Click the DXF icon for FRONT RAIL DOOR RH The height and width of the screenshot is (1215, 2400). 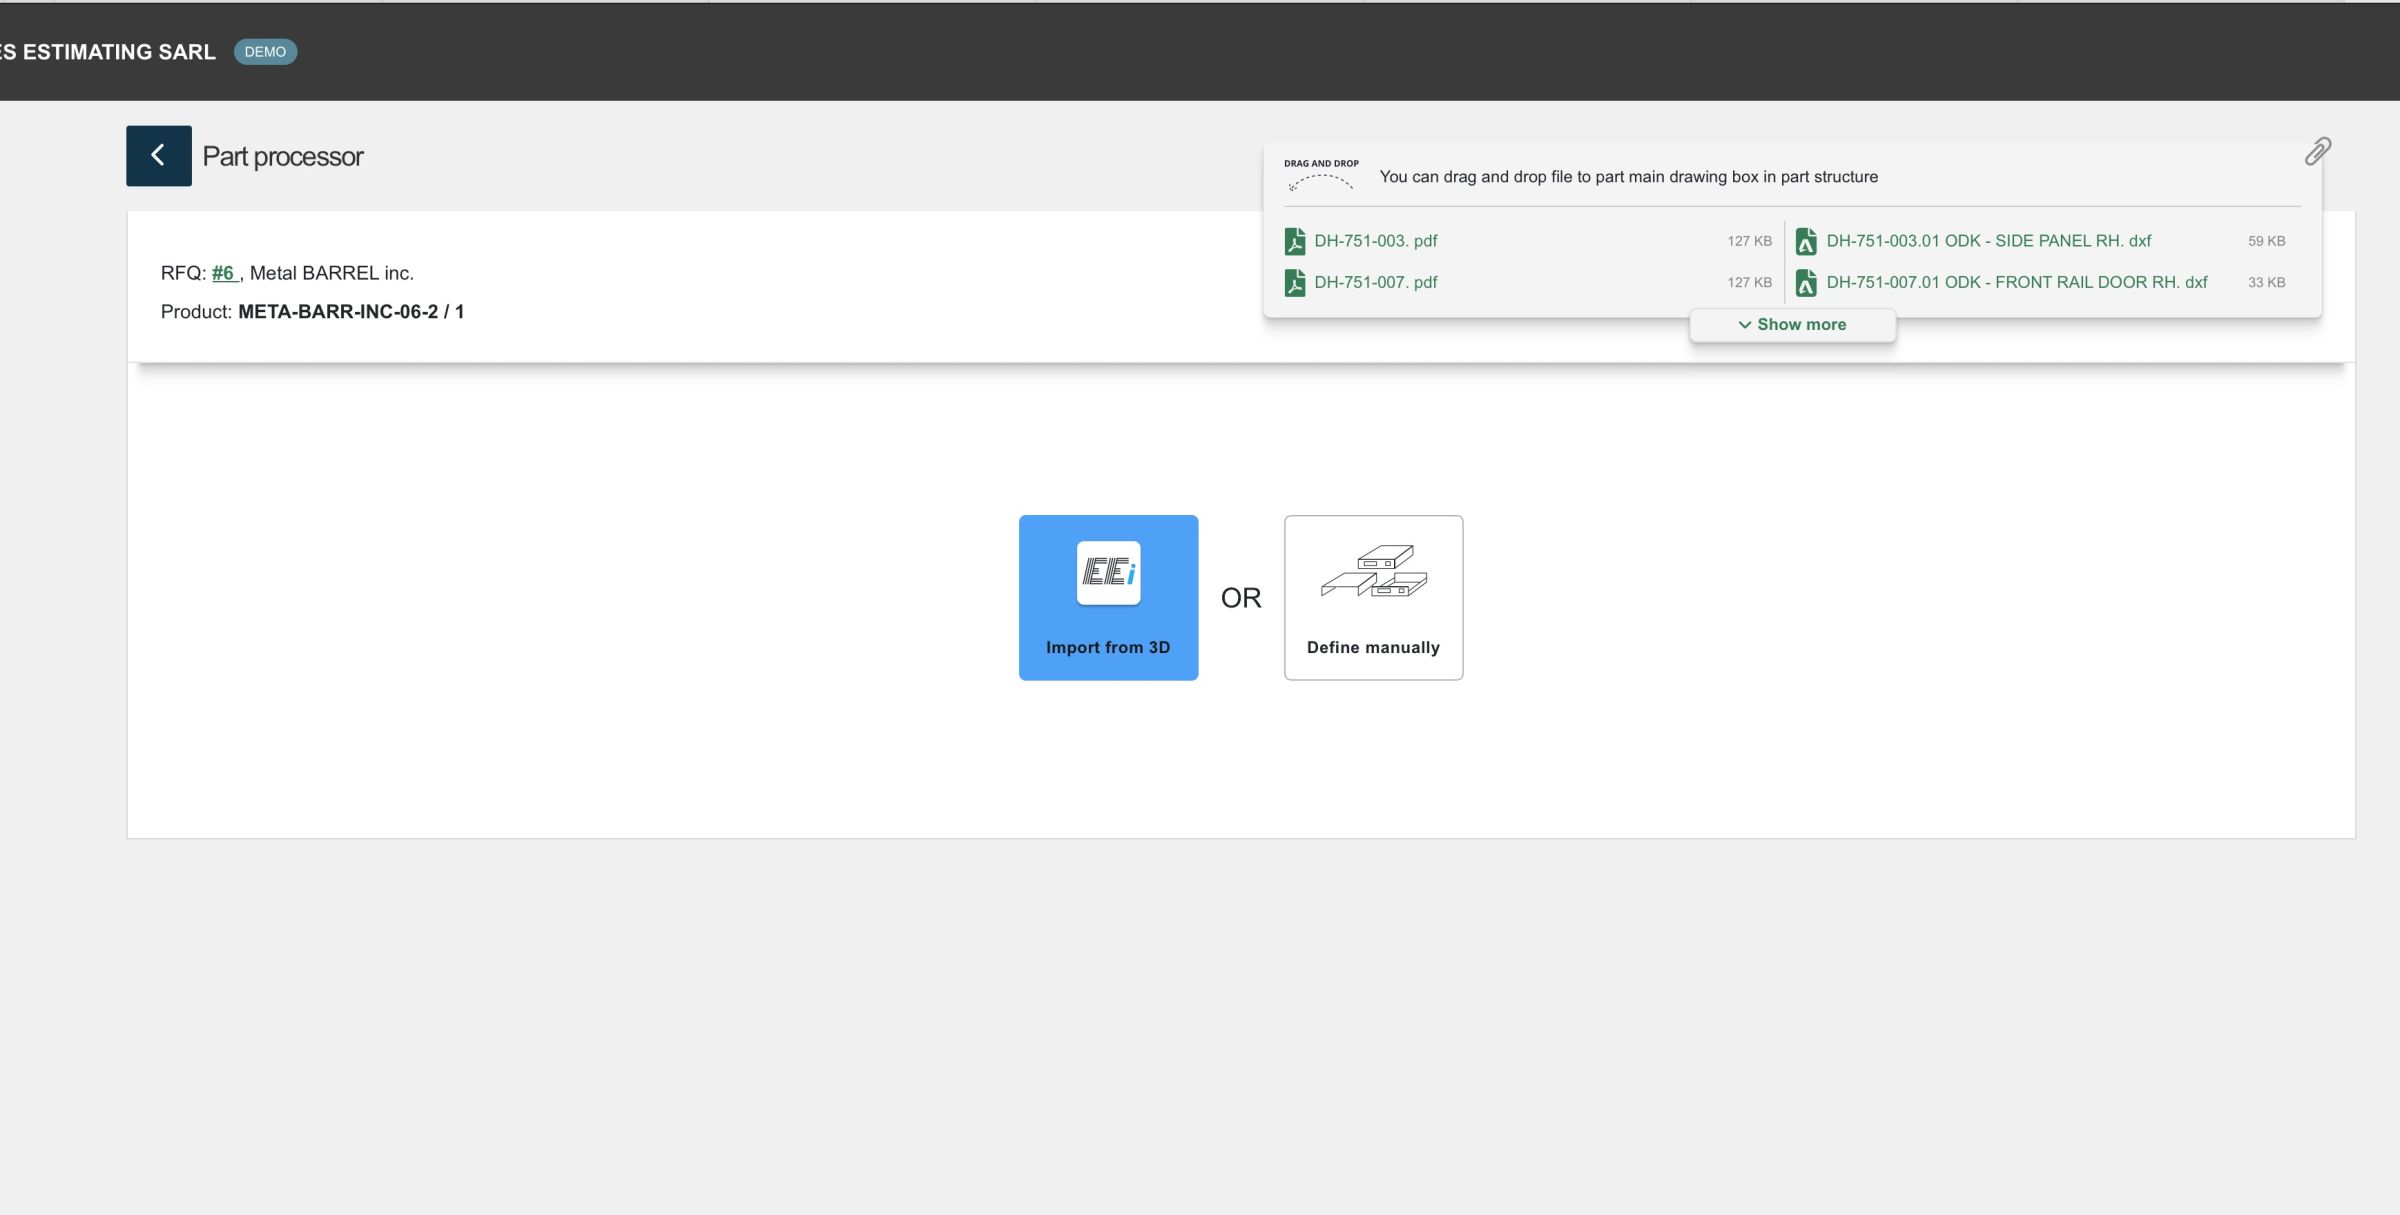(x=1805, y=283)
